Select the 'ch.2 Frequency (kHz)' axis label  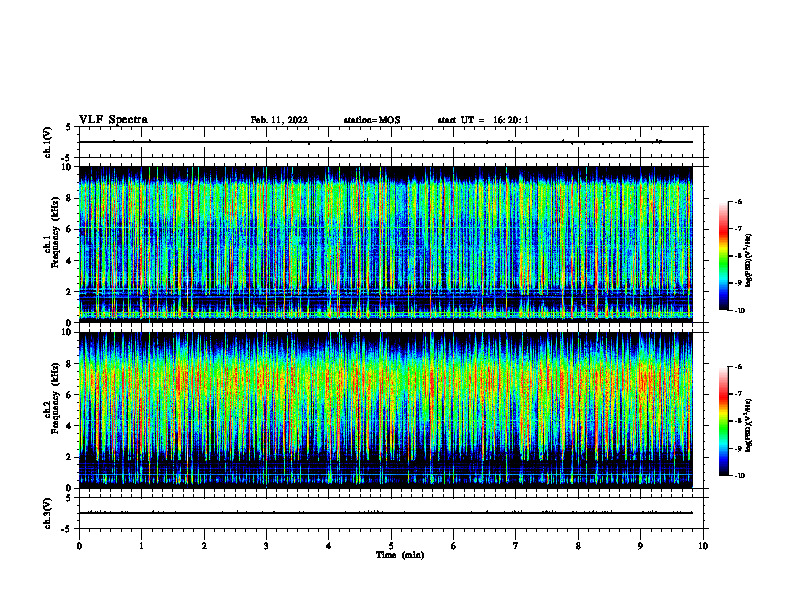tap(52, 397)
